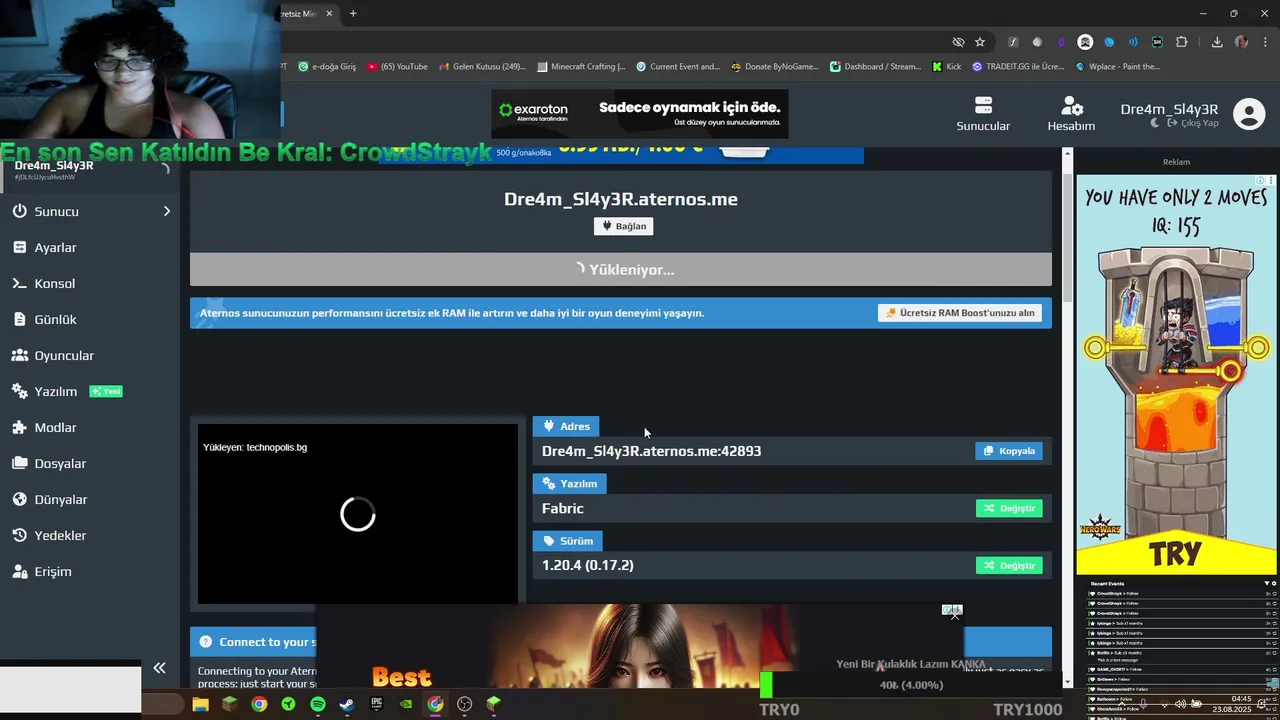Viewport: 1280px width, 720px height.
Task: Copy the server address with Kopyala
Action: [1009, 451]
